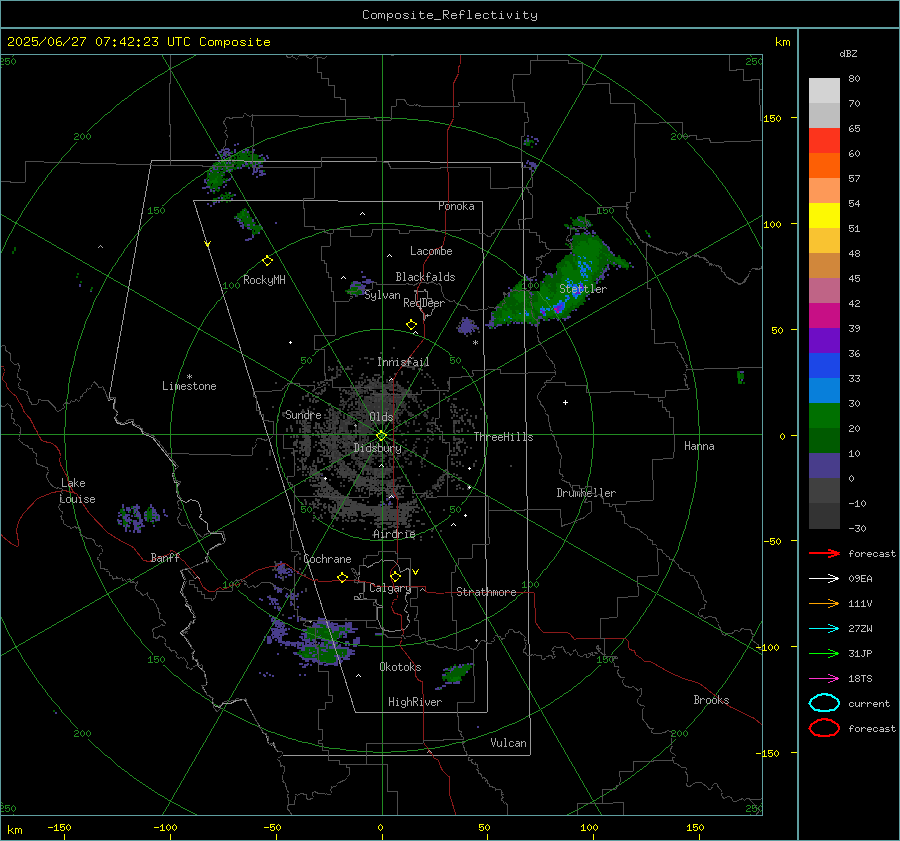Click the red forecast ellipse legend icon

pyautogui.click(x=824, y=728)
